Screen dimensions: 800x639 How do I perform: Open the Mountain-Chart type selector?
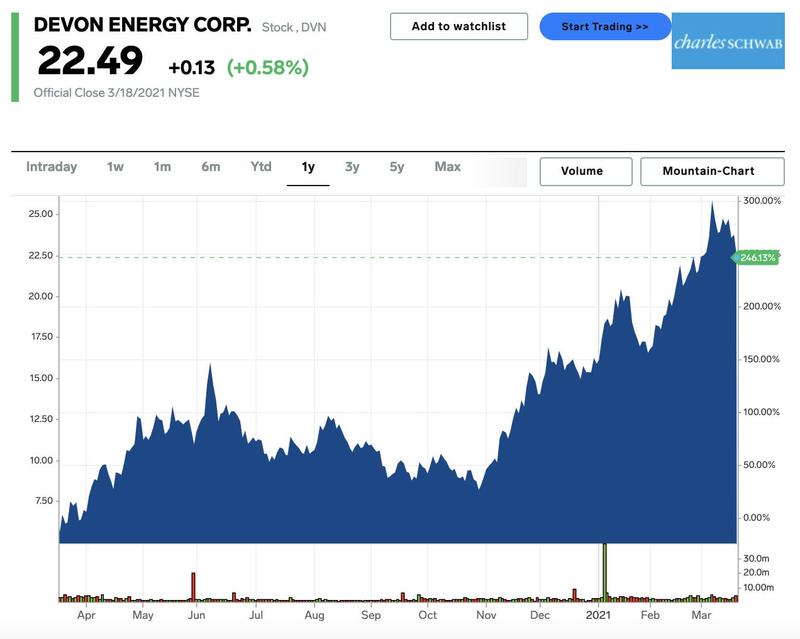tap(712, 171)
